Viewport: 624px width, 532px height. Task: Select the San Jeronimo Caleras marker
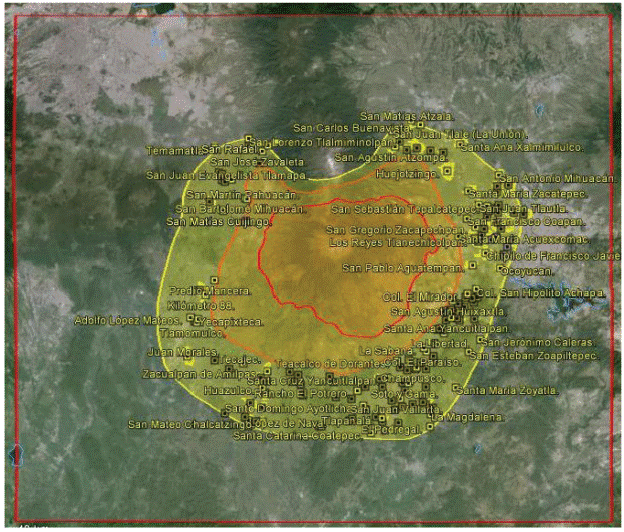point(478,341)
